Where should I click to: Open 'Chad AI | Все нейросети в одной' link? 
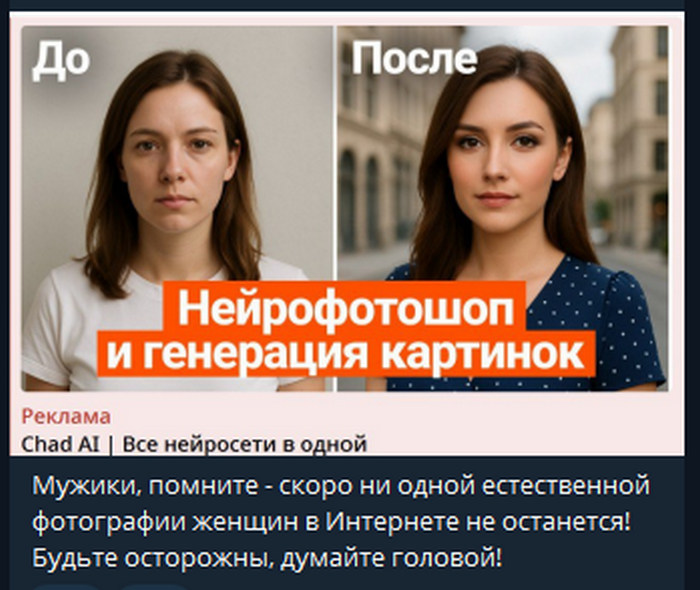(194, 444)
